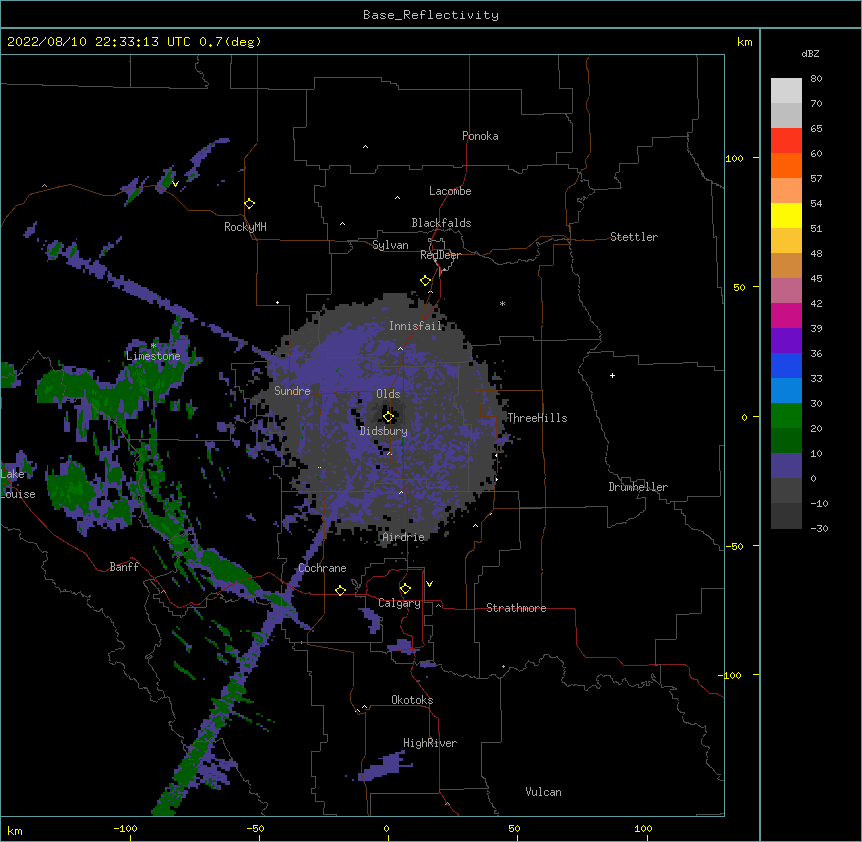Pick the red 60-65 dBZ legend swatch

[x=786, y=141]
